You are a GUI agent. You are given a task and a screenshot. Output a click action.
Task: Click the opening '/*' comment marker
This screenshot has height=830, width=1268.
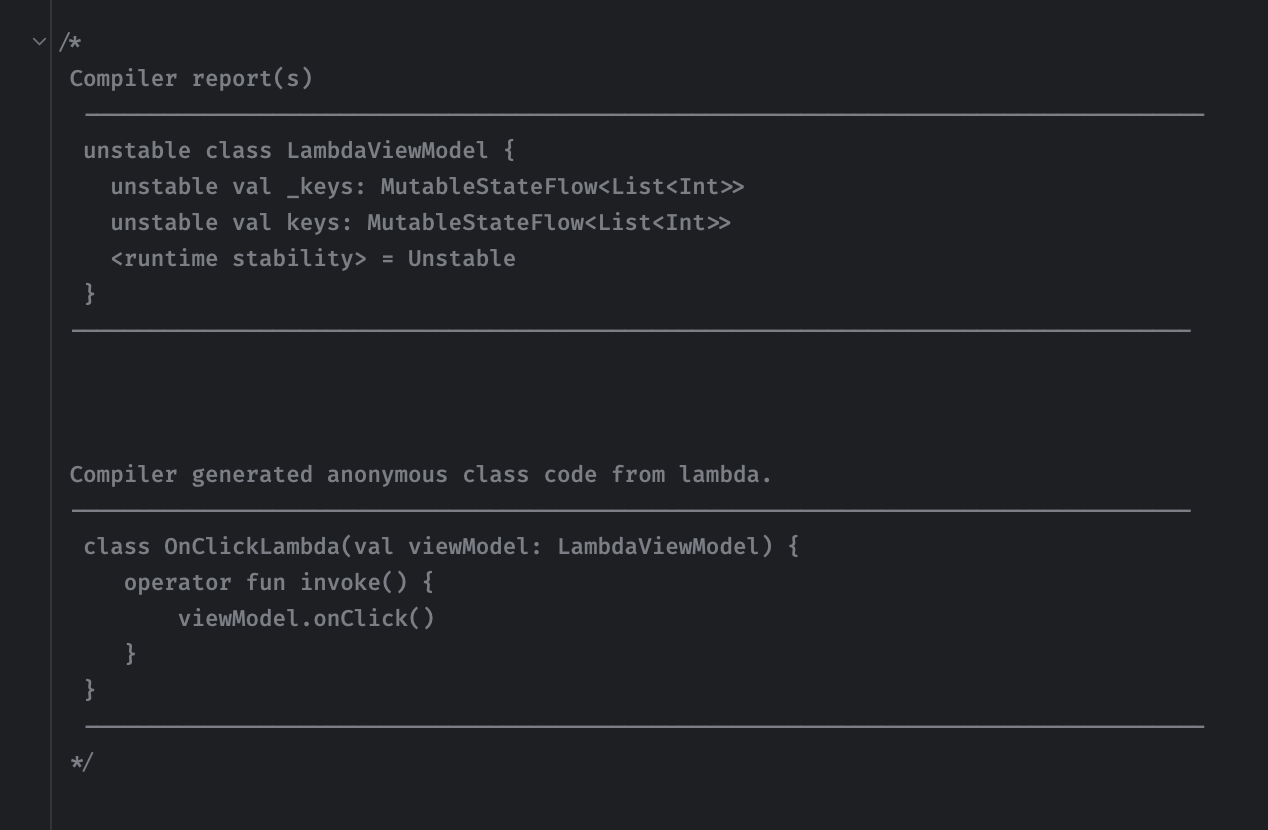point(70,42)
